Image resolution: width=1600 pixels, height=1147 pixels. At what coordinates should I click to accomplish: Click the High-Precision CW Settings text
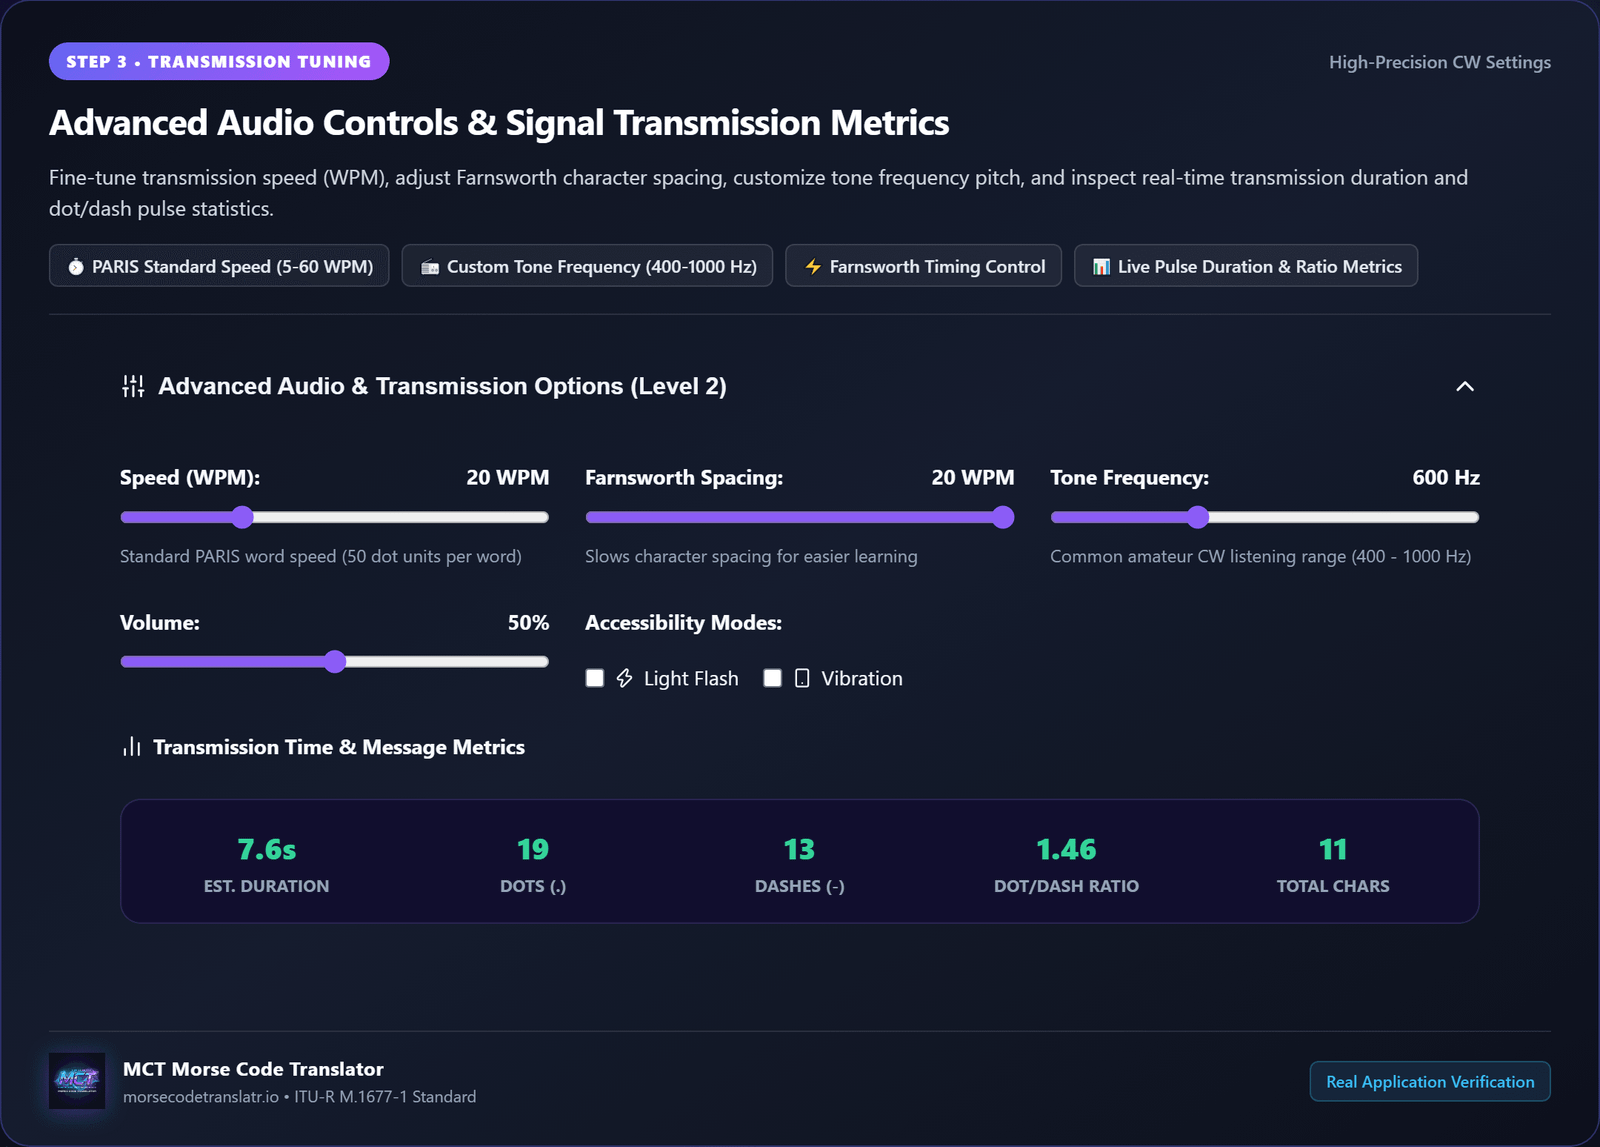(1440, 62)
